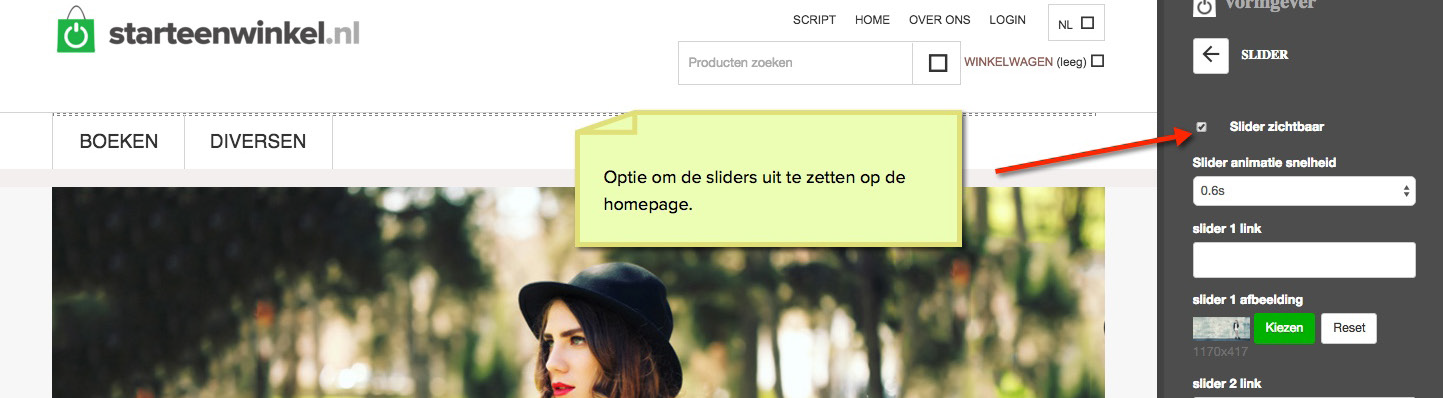Viewport: 1443px width, 398px height.
Task: Click the green Kiezen button
Action: [1284, 328]
